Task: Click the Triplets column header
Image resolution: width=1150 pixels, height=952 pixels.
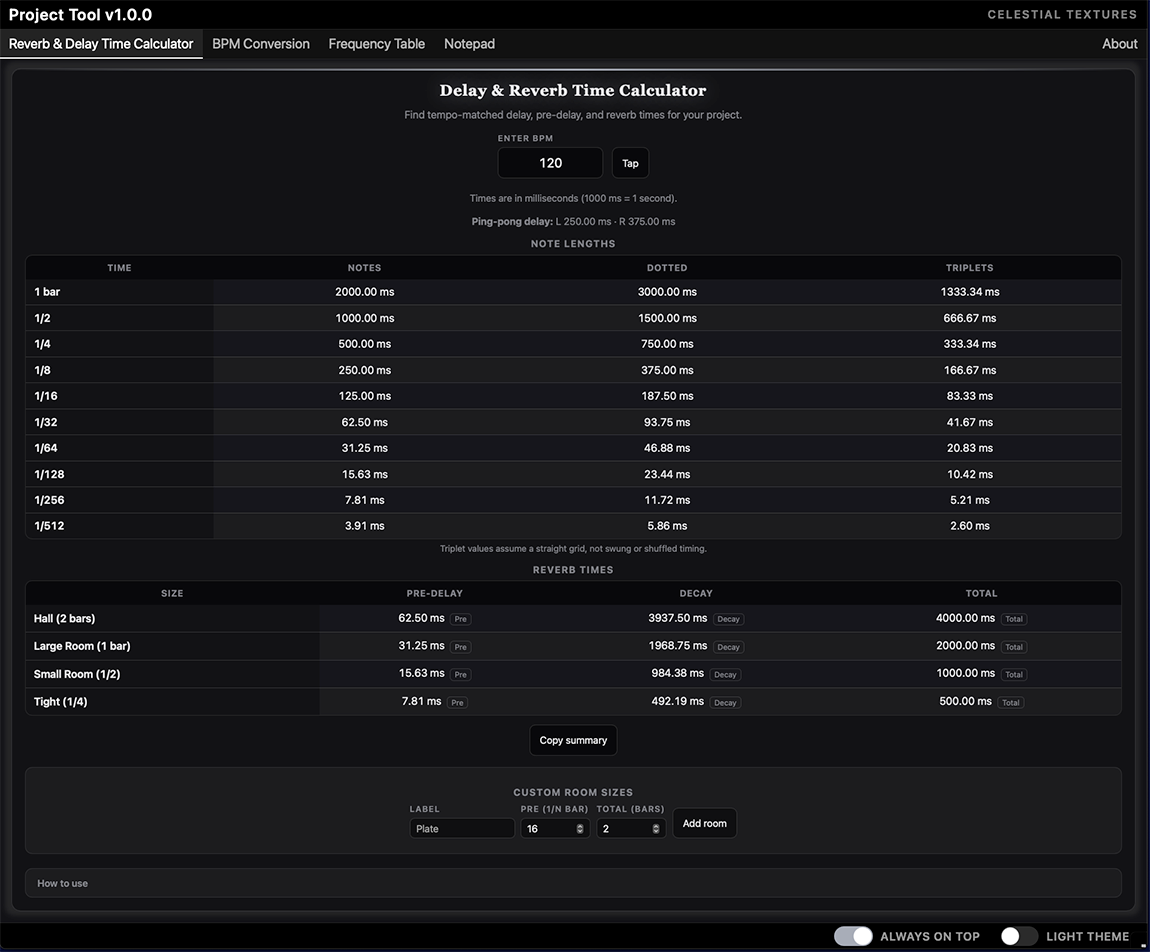Action: tap(970, 268)
